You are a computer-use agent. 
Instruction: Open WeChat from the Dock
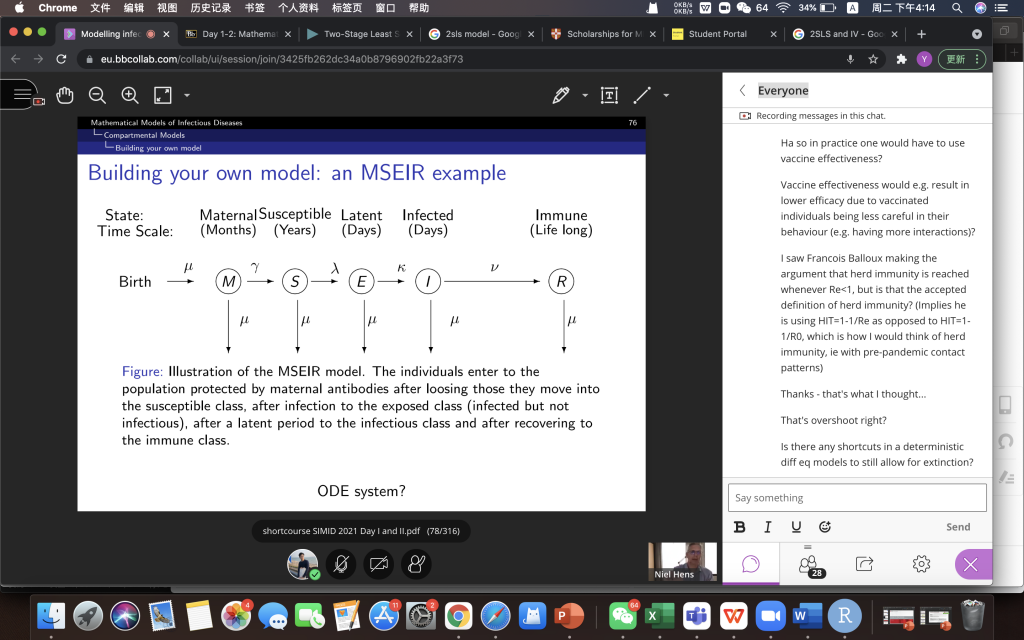[x=623, y=616]
